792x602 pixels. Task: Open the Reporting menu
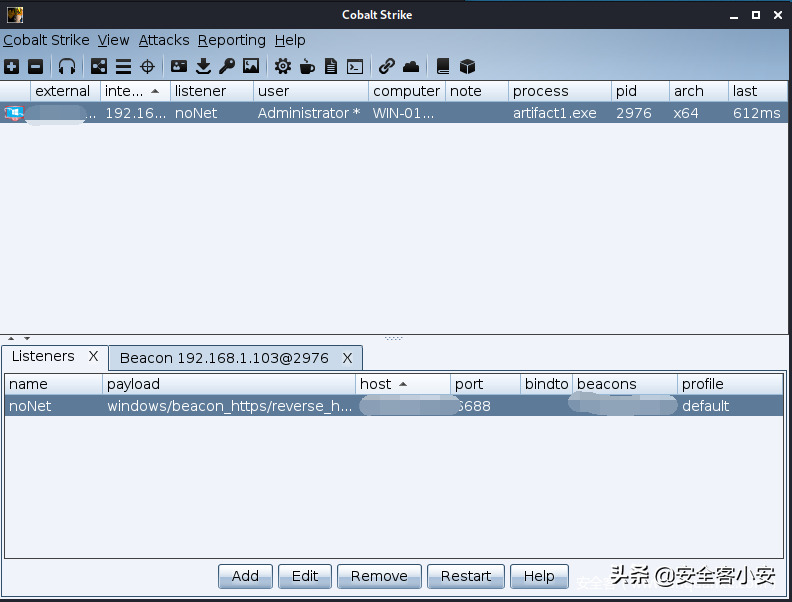pyautogui.click(x=232, y=40)
